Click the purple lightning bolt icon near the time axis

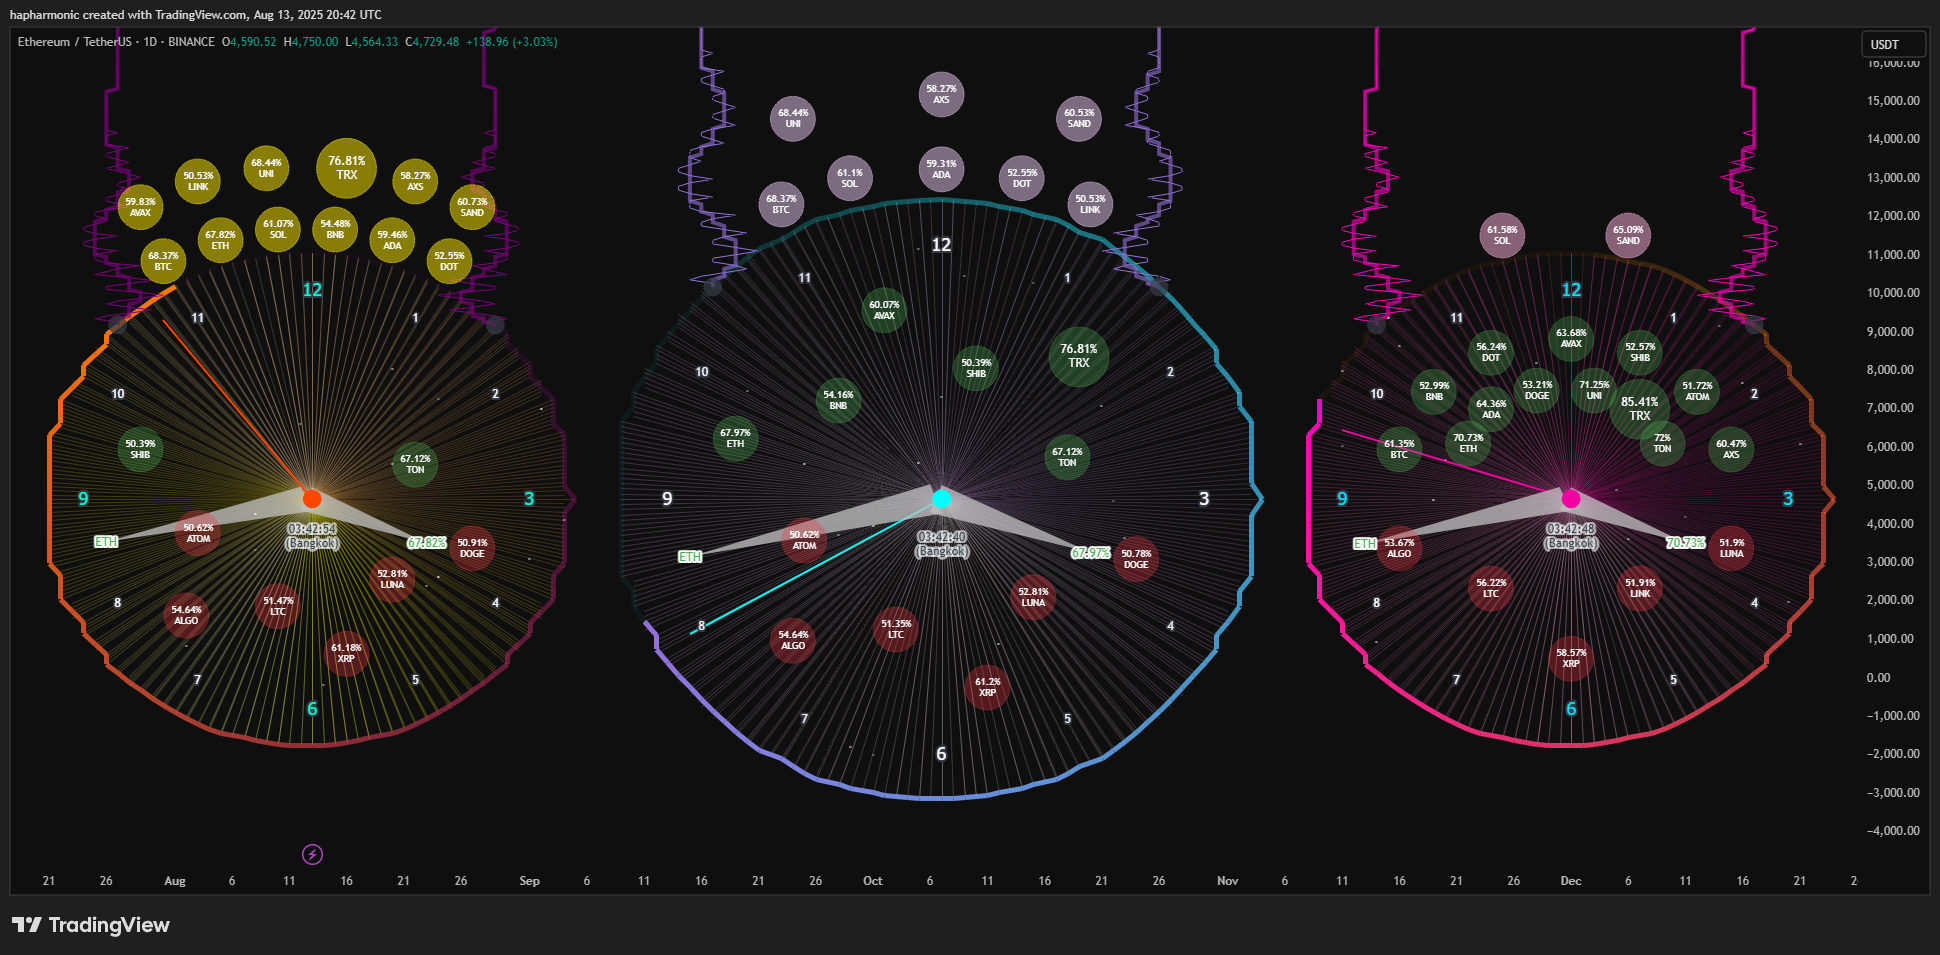point(312,854)
